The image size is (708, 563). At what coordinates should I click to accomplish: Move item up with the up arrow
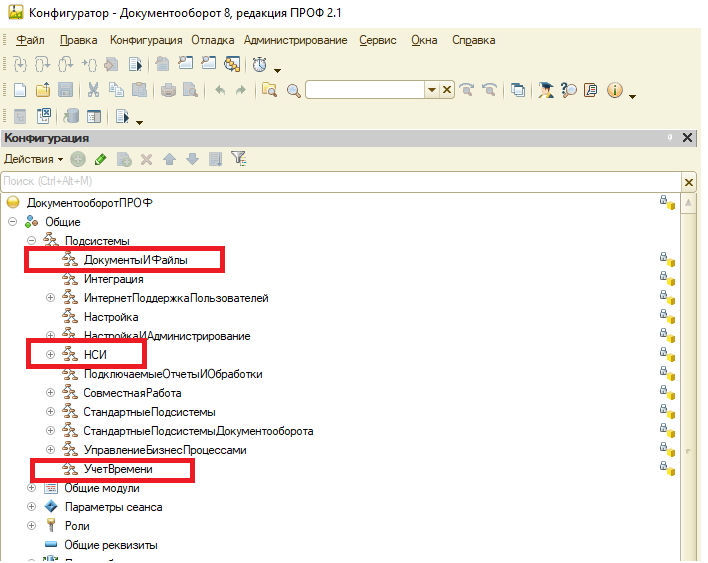pos(169,159)
